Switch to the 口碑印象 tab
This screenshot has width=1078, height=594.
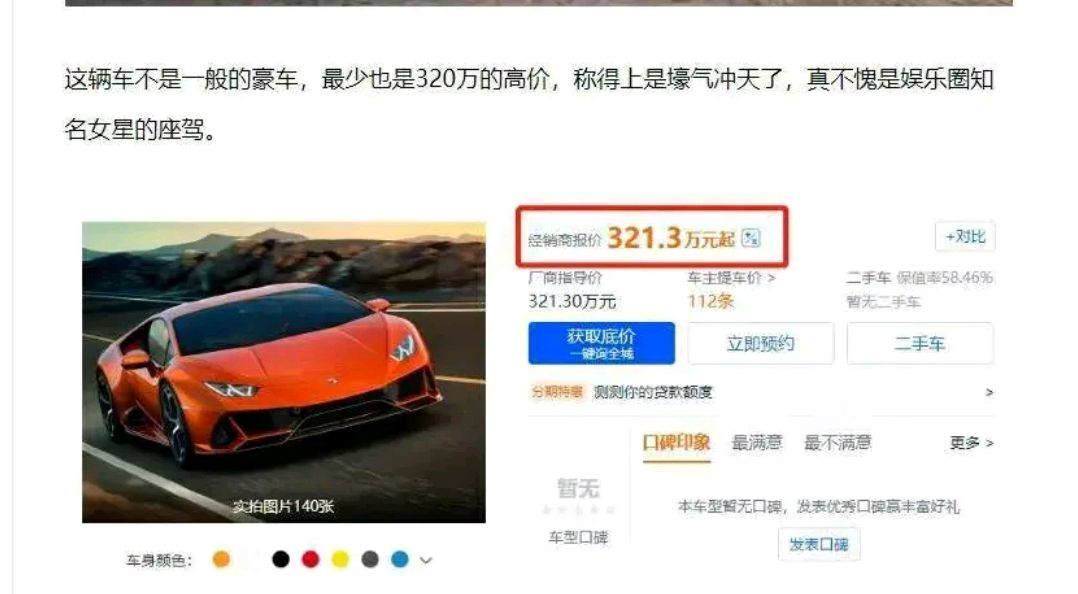coord(676,443)
